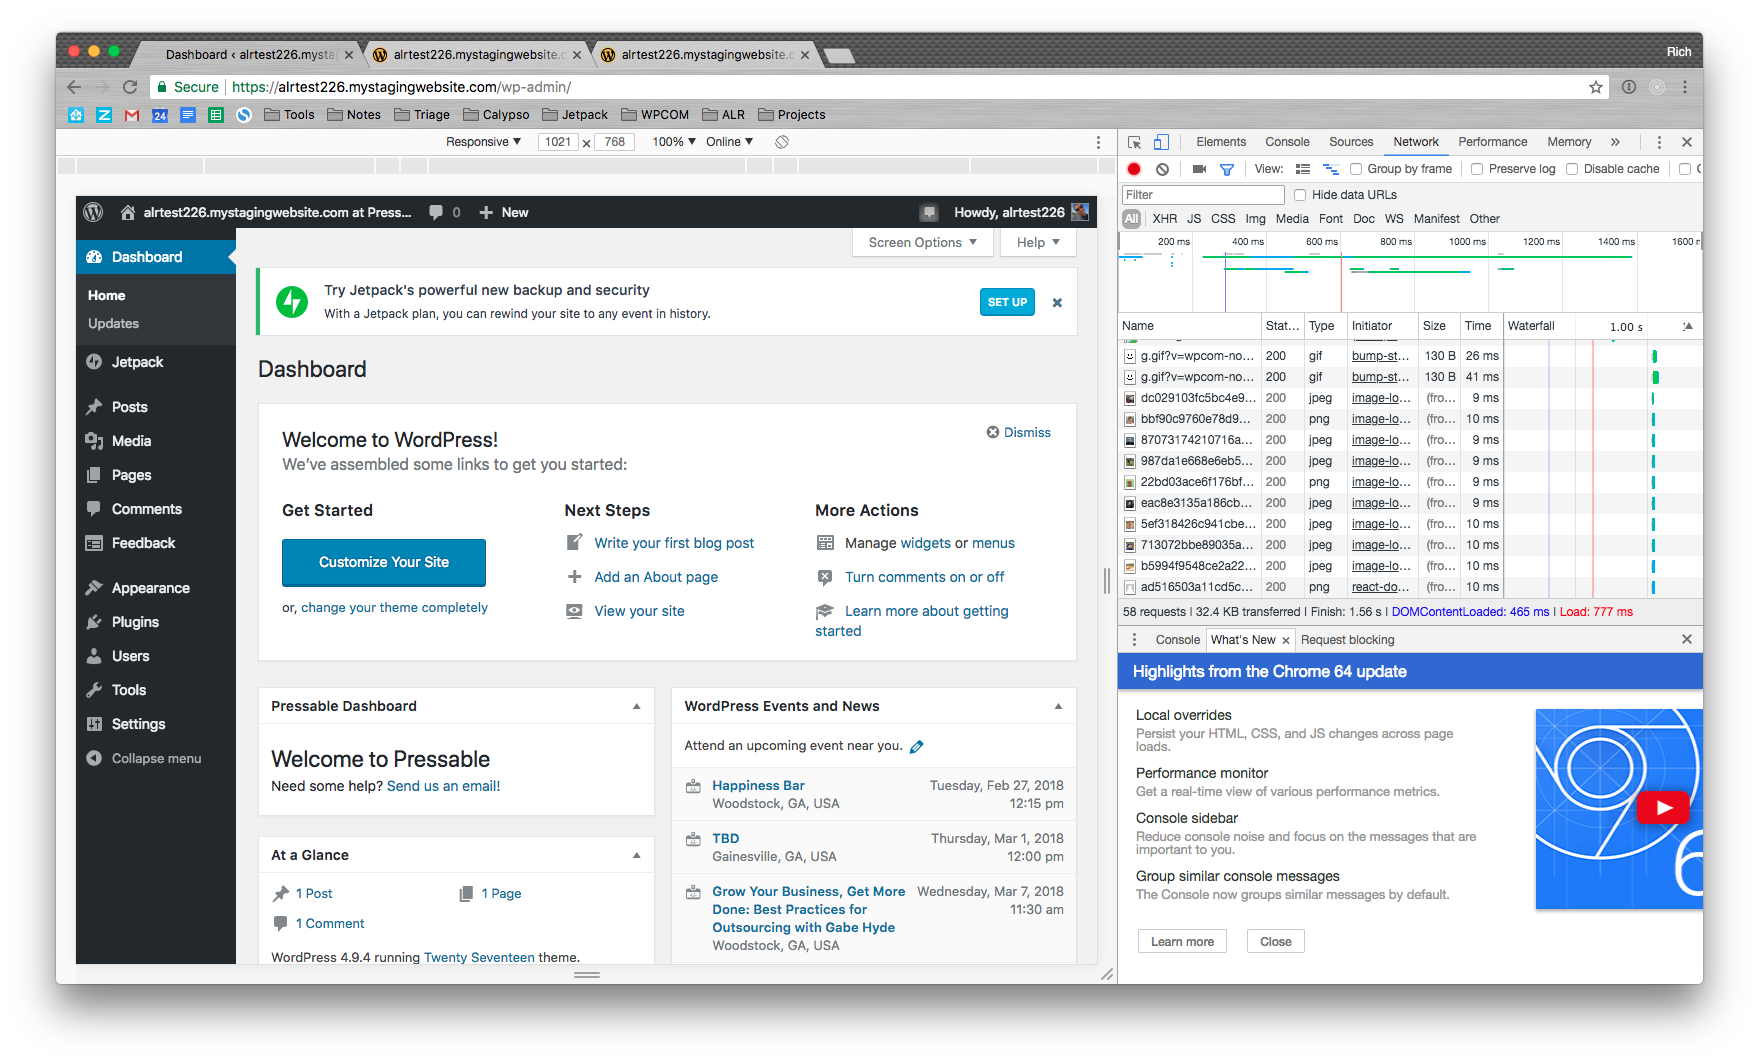Clear network requests using the clear icon
This screenshot has height=1064, width=1759.
coord(1161,168)
